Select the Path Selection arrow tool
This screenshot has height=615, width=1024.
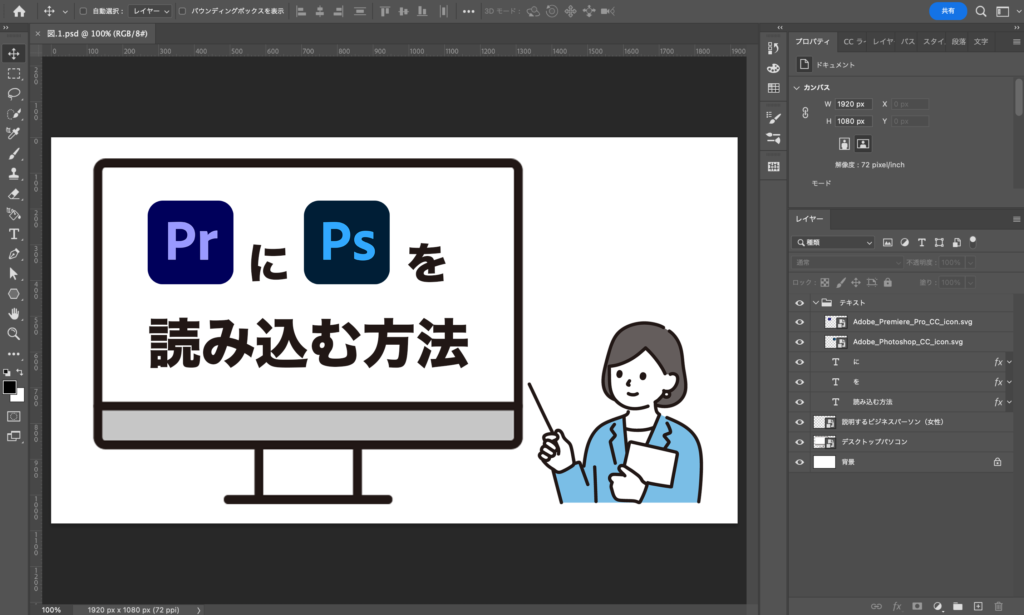[14, 274]
